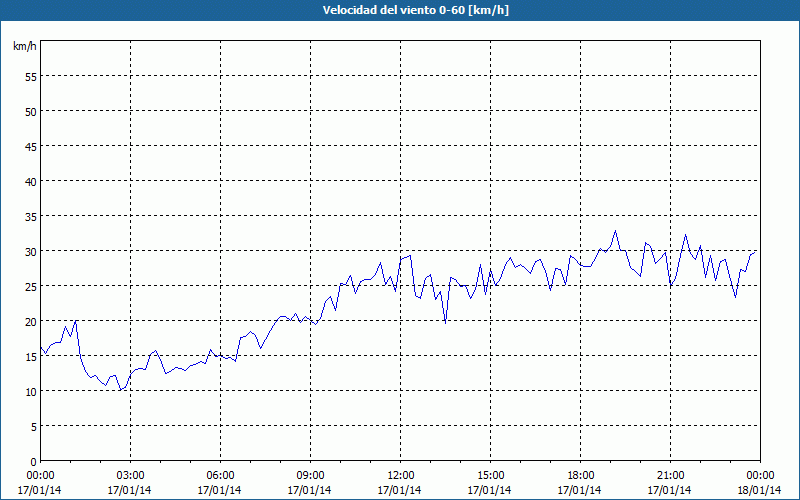
Task: Click the 0 y-axis label
Action: 34,462
